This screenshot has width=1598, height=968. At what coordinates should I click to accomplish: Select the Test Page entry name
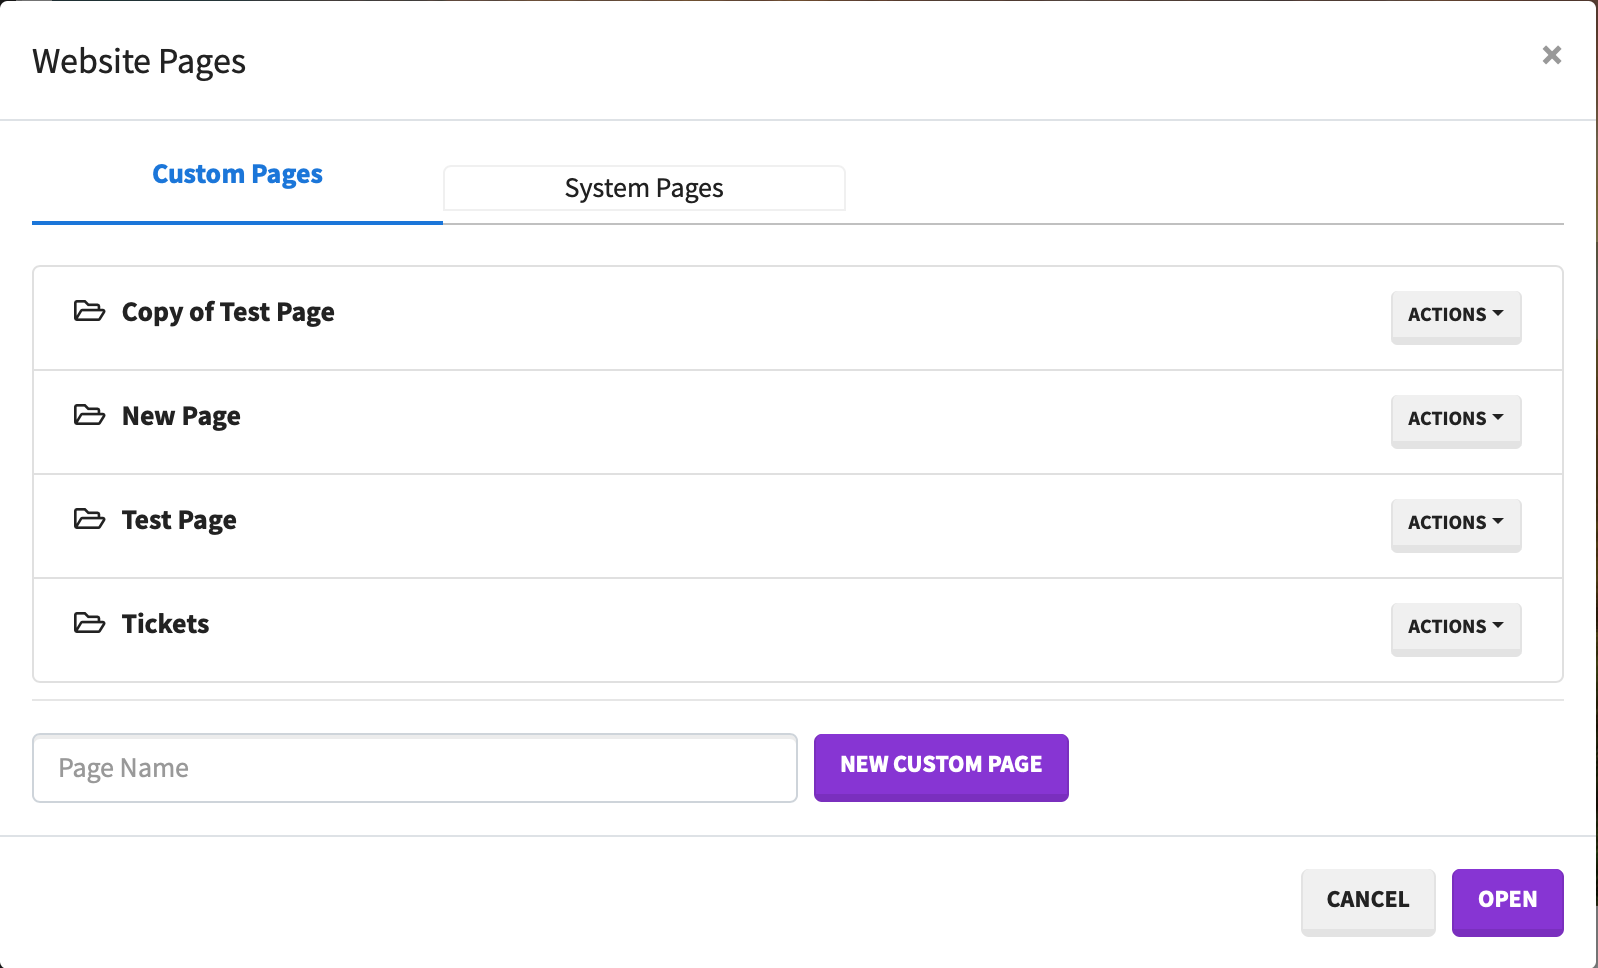tap(179, 520)
